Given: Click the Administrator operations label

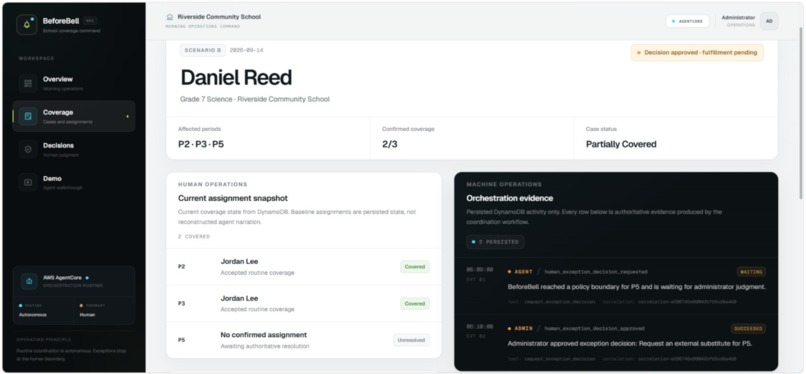Looking at the screenshot, I should 738,21.
